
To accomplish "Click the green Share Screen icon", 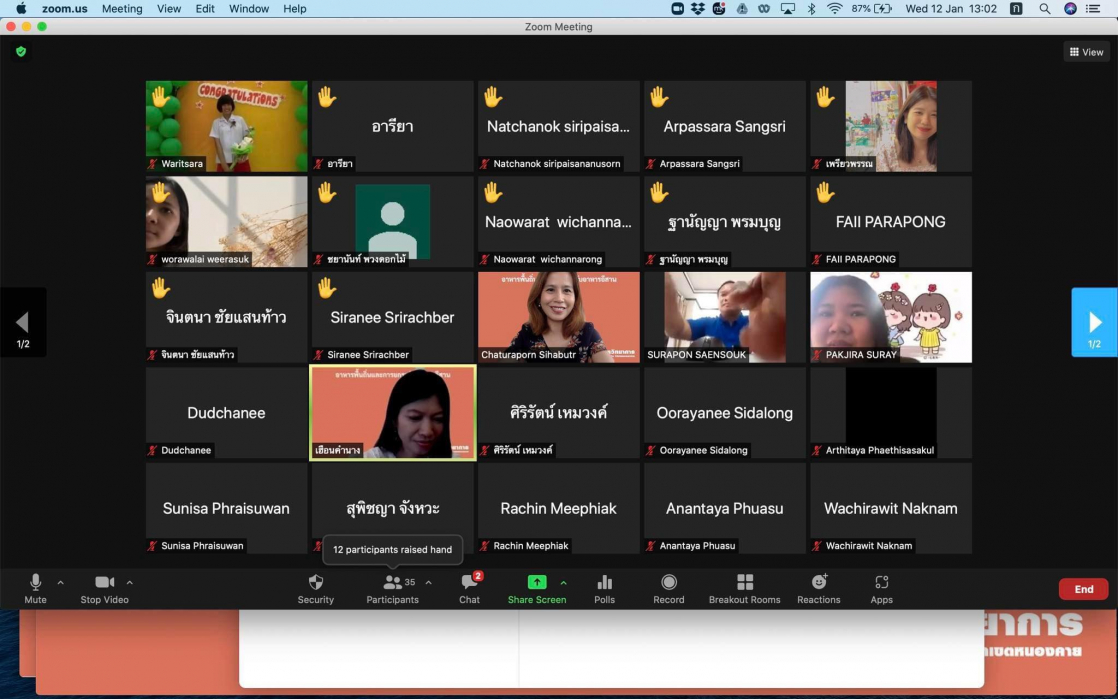I will [537, 583].
